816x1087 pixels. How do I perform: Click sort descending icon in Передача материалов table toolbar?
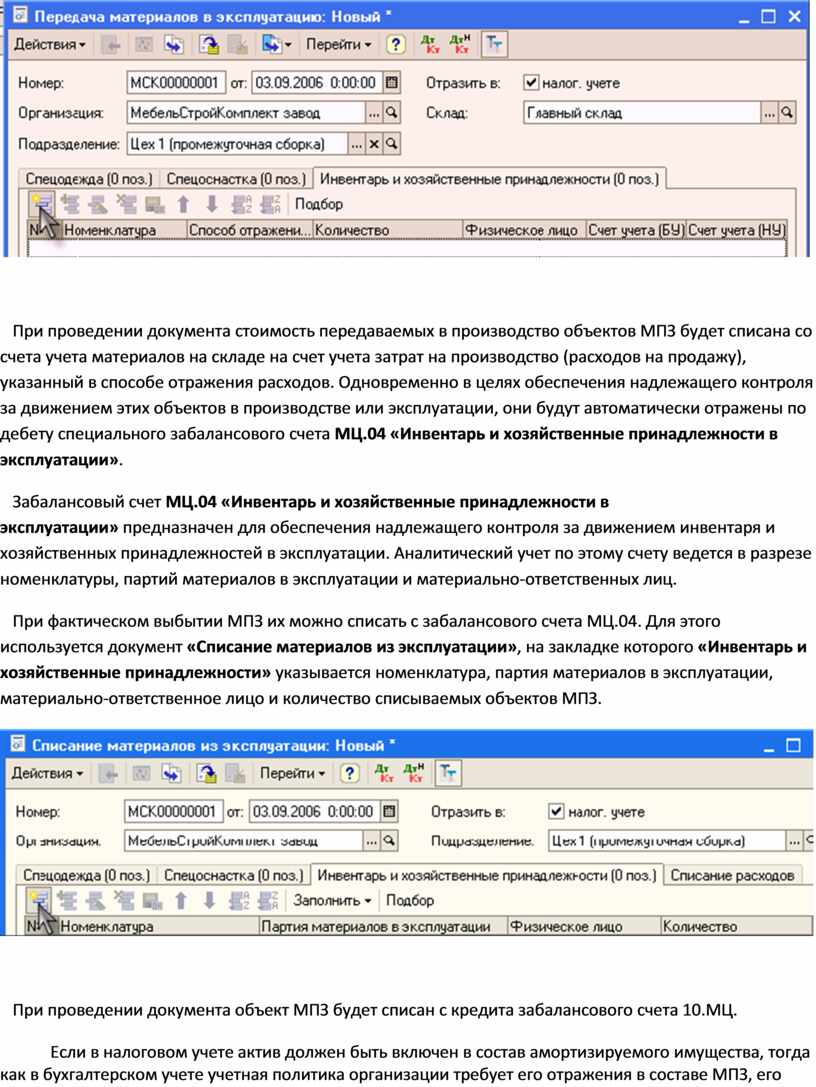(270, 205)
